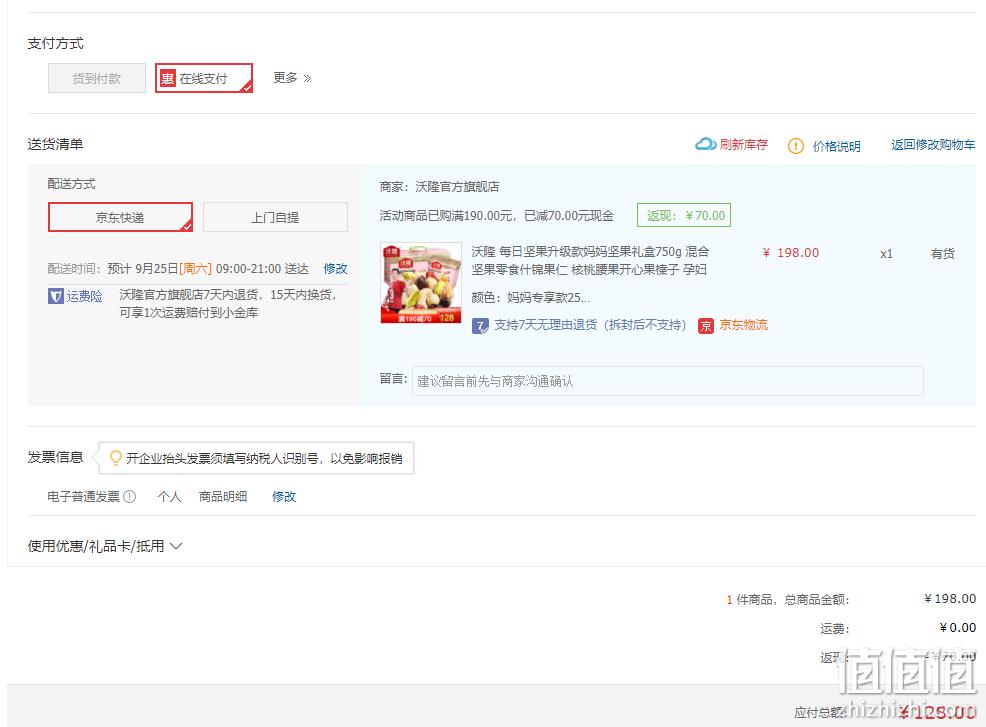Viewport: 986px width, 727px height.
Task: Select 在线支付 payment option
Action: tap(204, 78)
